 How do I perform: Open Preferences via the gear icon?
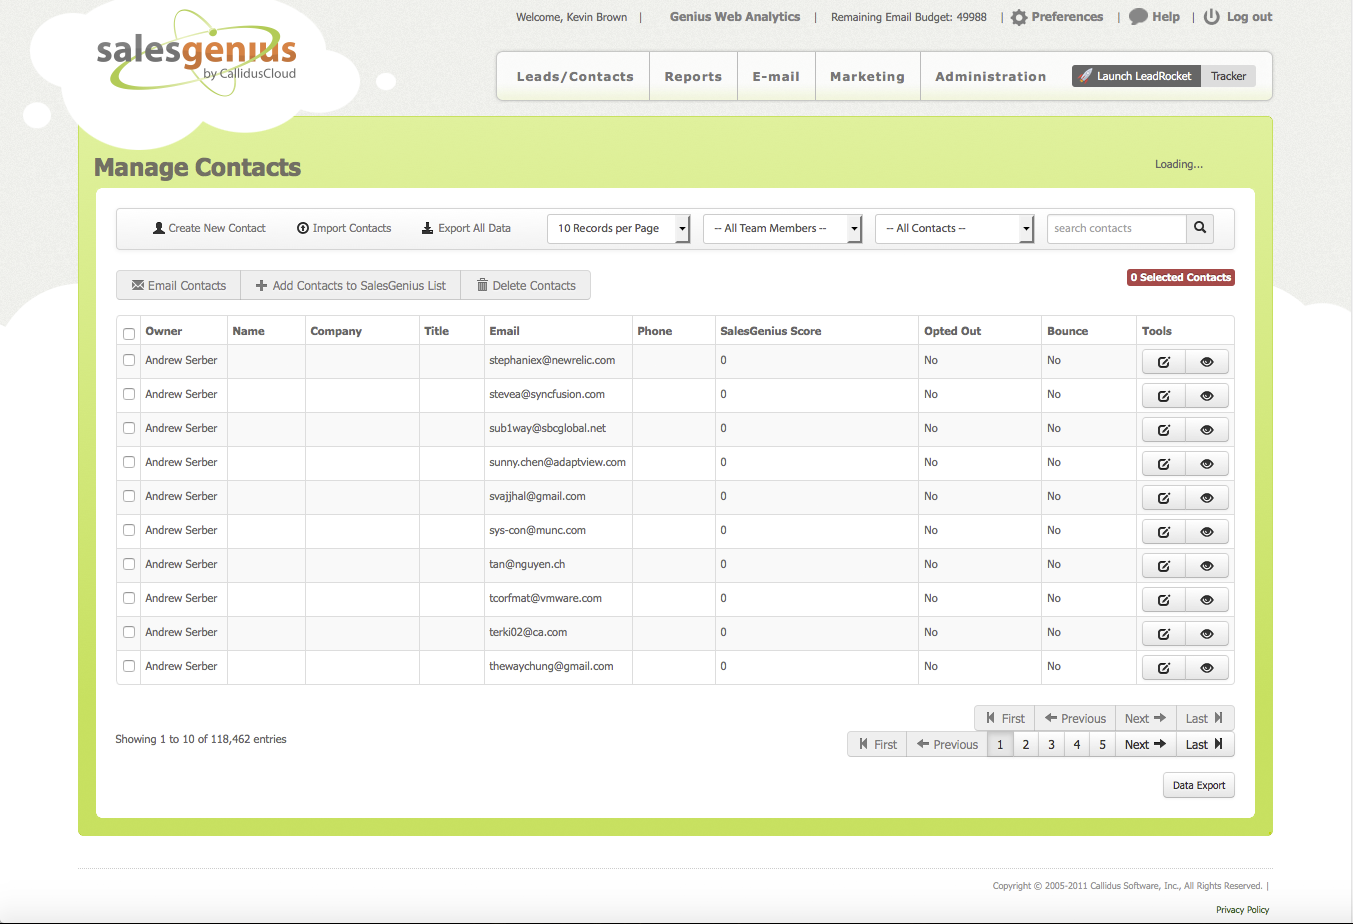pos(1021,16)
